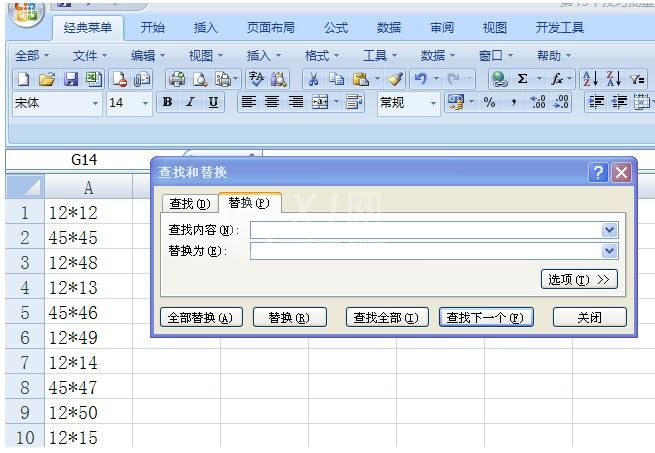This screenshot has width=655, height=453.
Task: Click the Office button orb
Action: click(x=26, y=12)
